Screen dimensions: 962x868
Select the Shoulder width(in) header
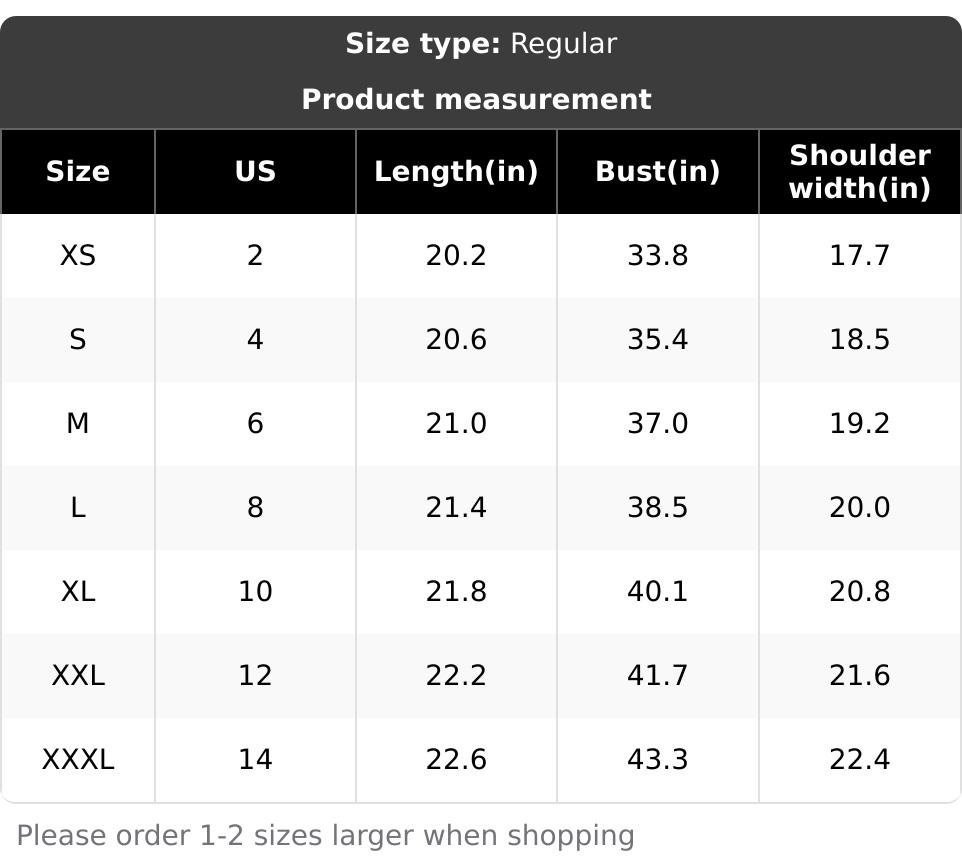(859, 172)
